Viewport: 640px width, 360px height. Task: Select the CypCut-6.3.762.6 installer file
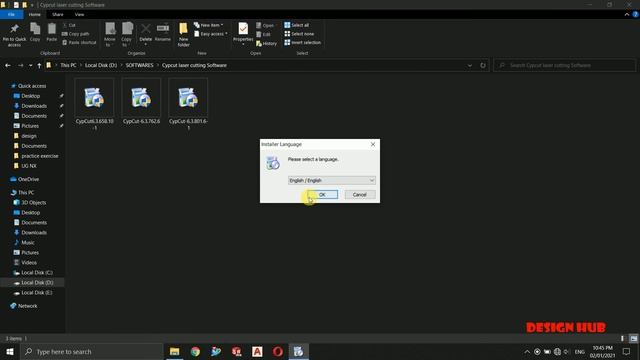[x=141, y=102]
